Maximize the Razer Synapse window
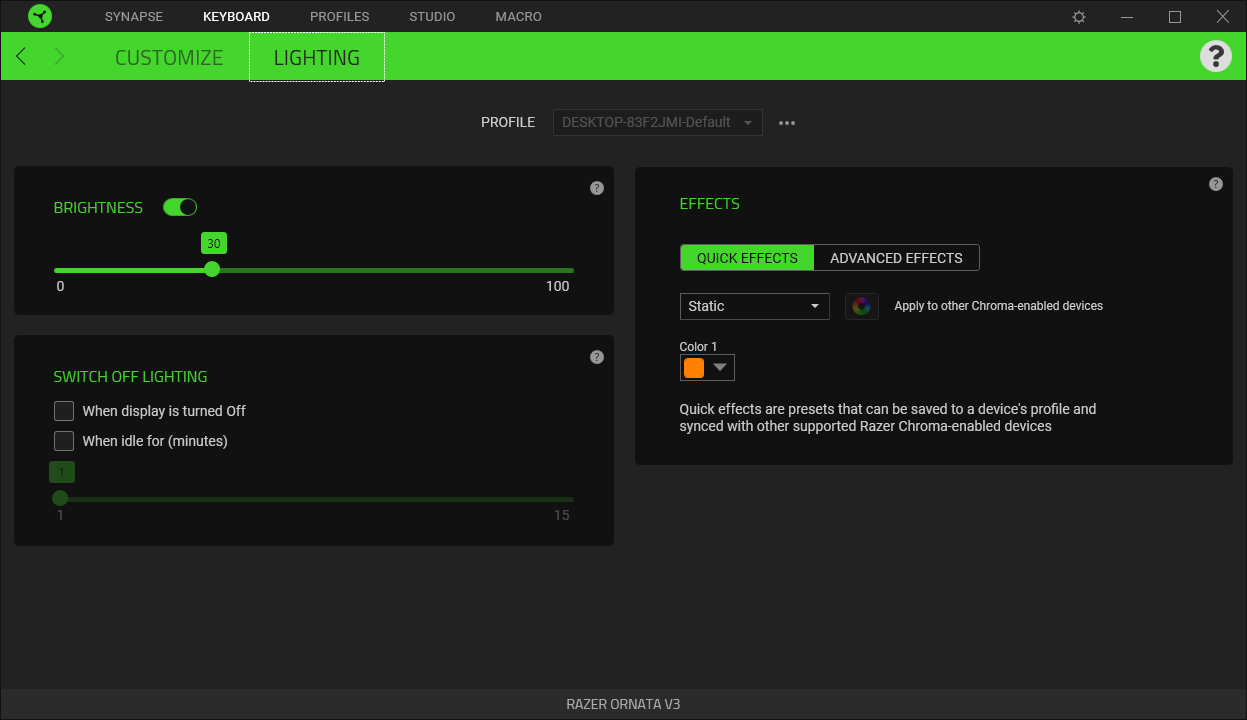The width and height of the screenshot is (1247, 720). (x=1175, y=17)
